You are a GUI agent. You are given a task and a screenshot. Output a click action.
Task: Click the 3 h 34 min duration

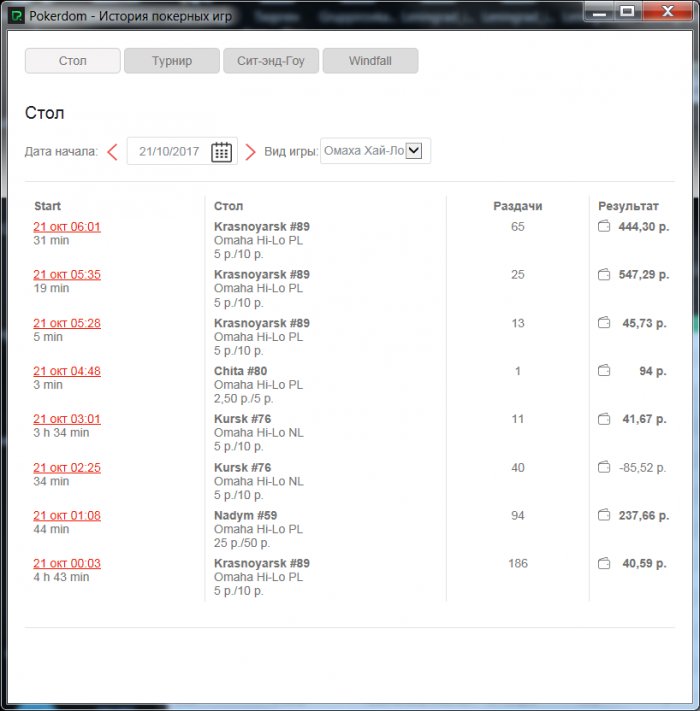61,433
